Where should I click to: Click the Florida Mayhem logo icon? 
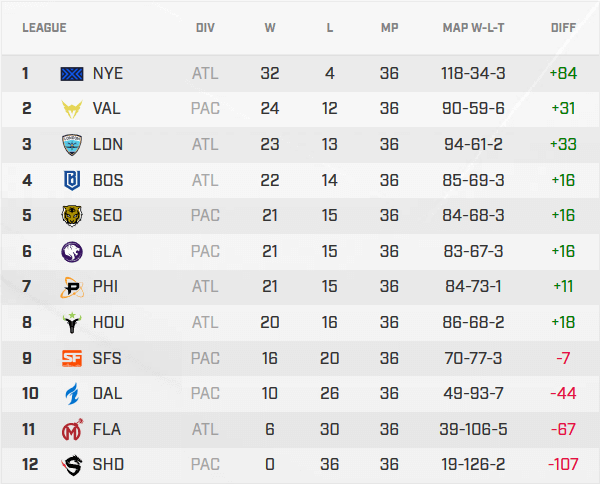(73, 429)
